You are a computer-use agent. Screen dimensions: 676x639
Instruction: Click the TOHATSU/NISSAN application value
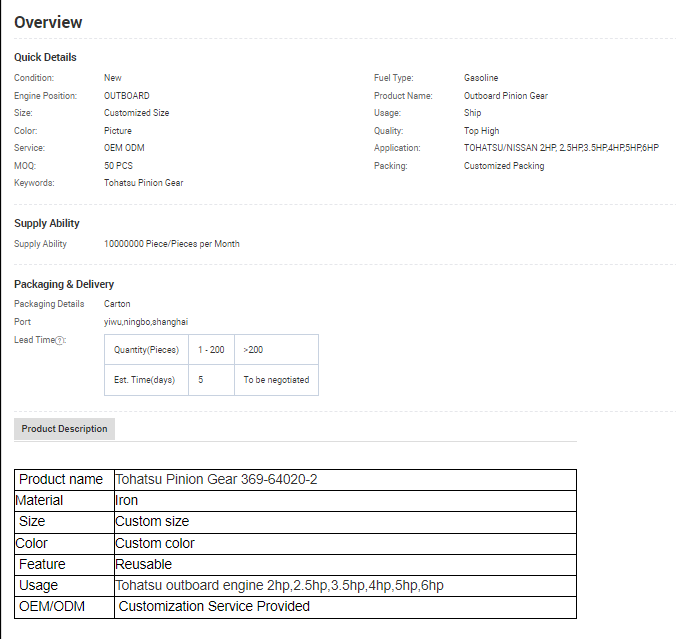coord(561,148)
